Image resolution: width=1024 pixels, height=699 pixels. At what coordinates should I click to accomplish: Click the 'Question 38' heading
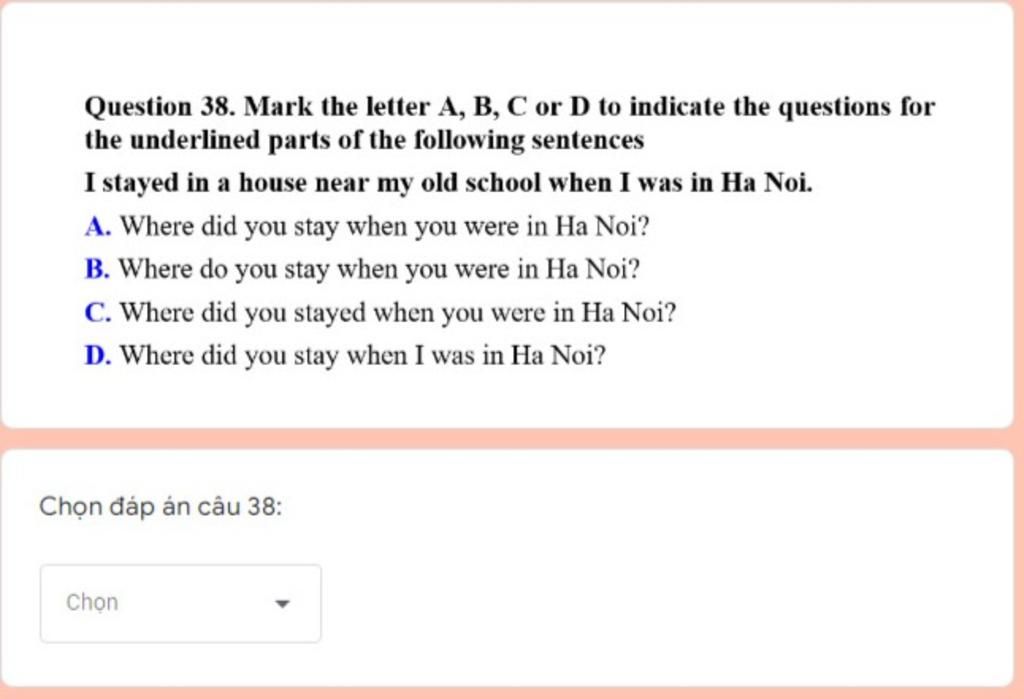160,107
